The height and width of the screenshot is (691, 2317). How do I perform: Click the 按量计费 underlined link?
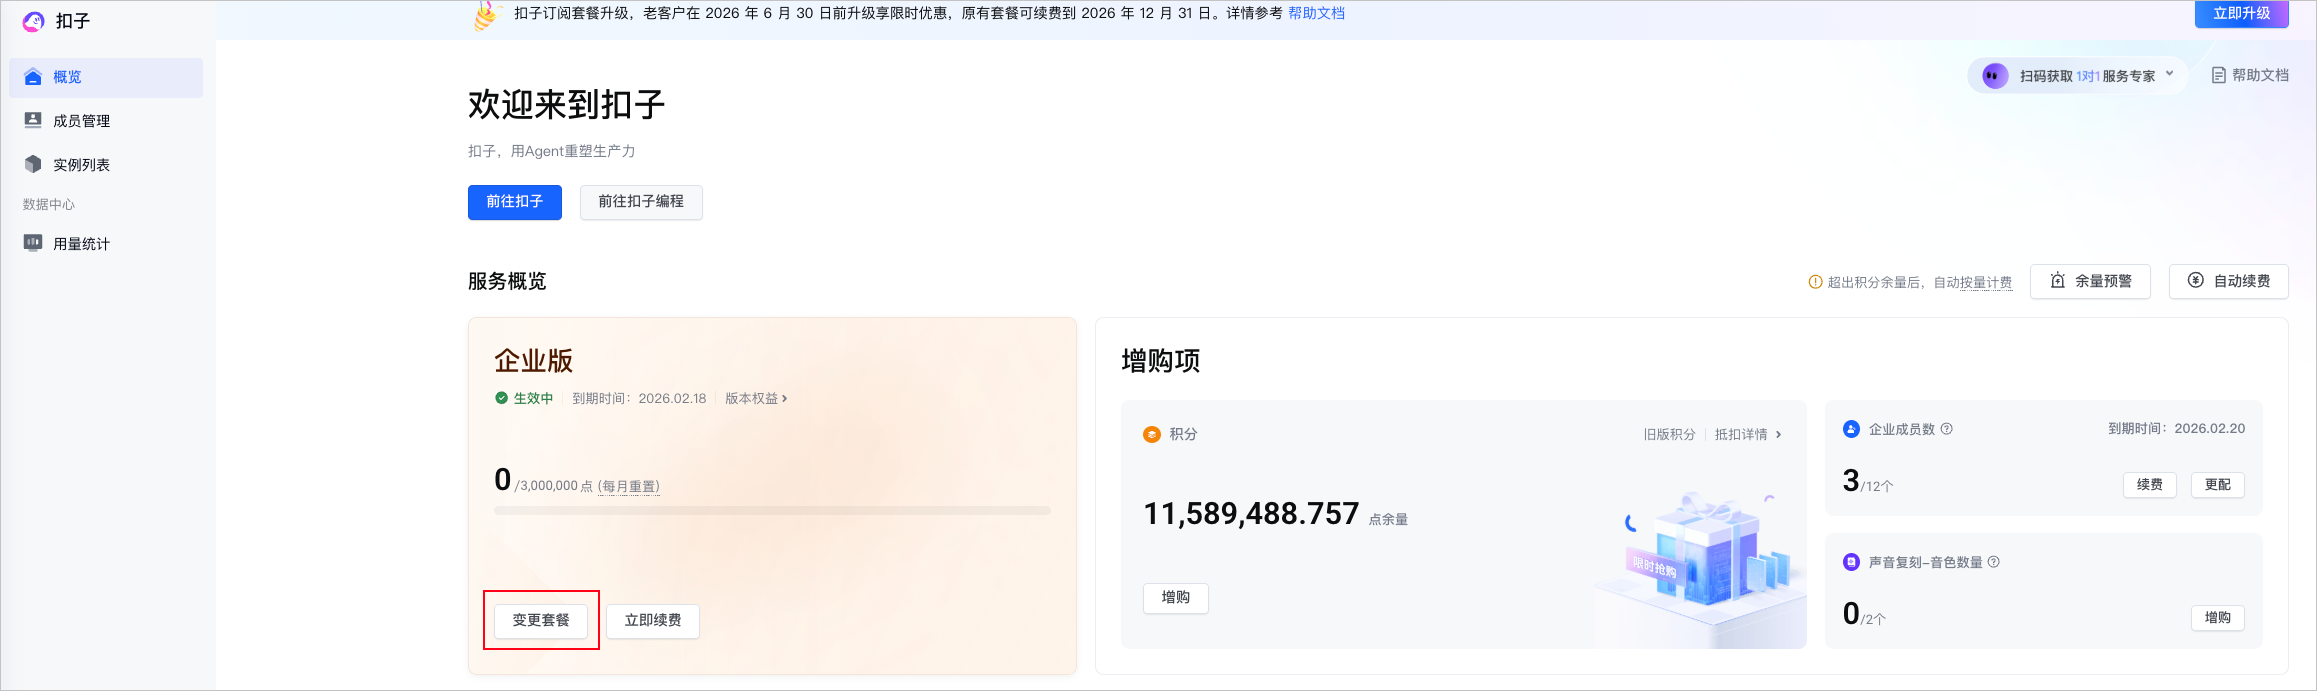point(1986,283)
